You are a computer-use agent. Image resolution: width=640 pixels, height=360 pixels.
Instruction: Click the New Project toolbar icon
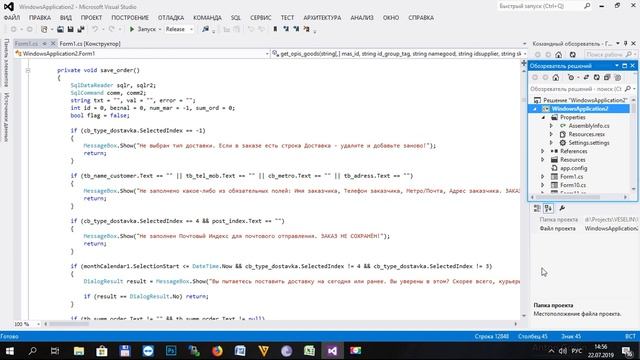(x=44, y=29)
